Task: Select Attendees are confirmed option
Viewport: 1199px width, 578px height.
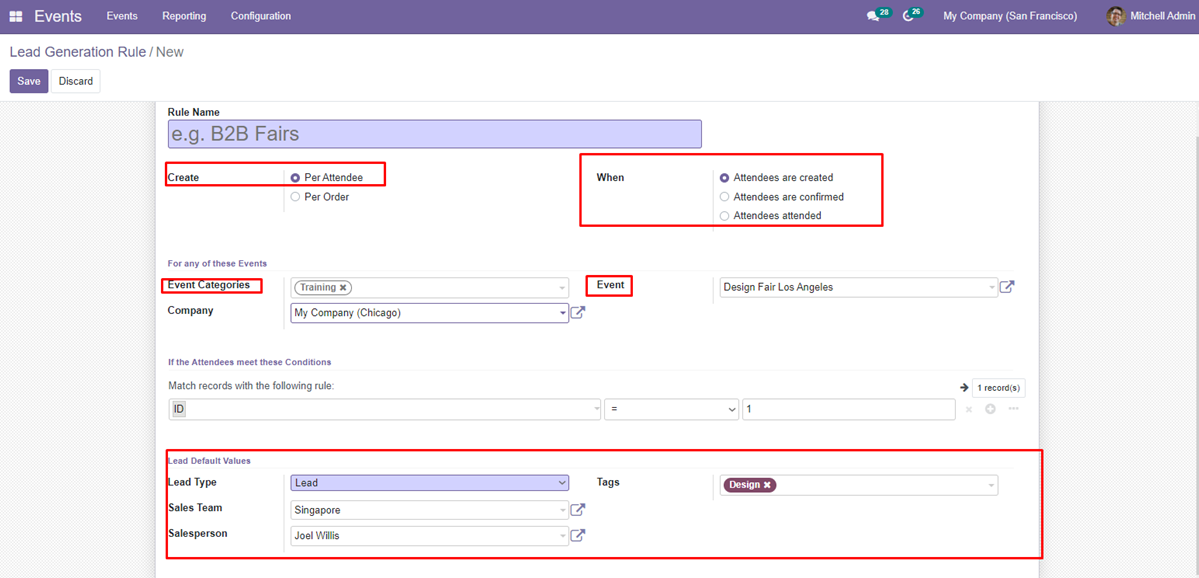Action: 725,197
